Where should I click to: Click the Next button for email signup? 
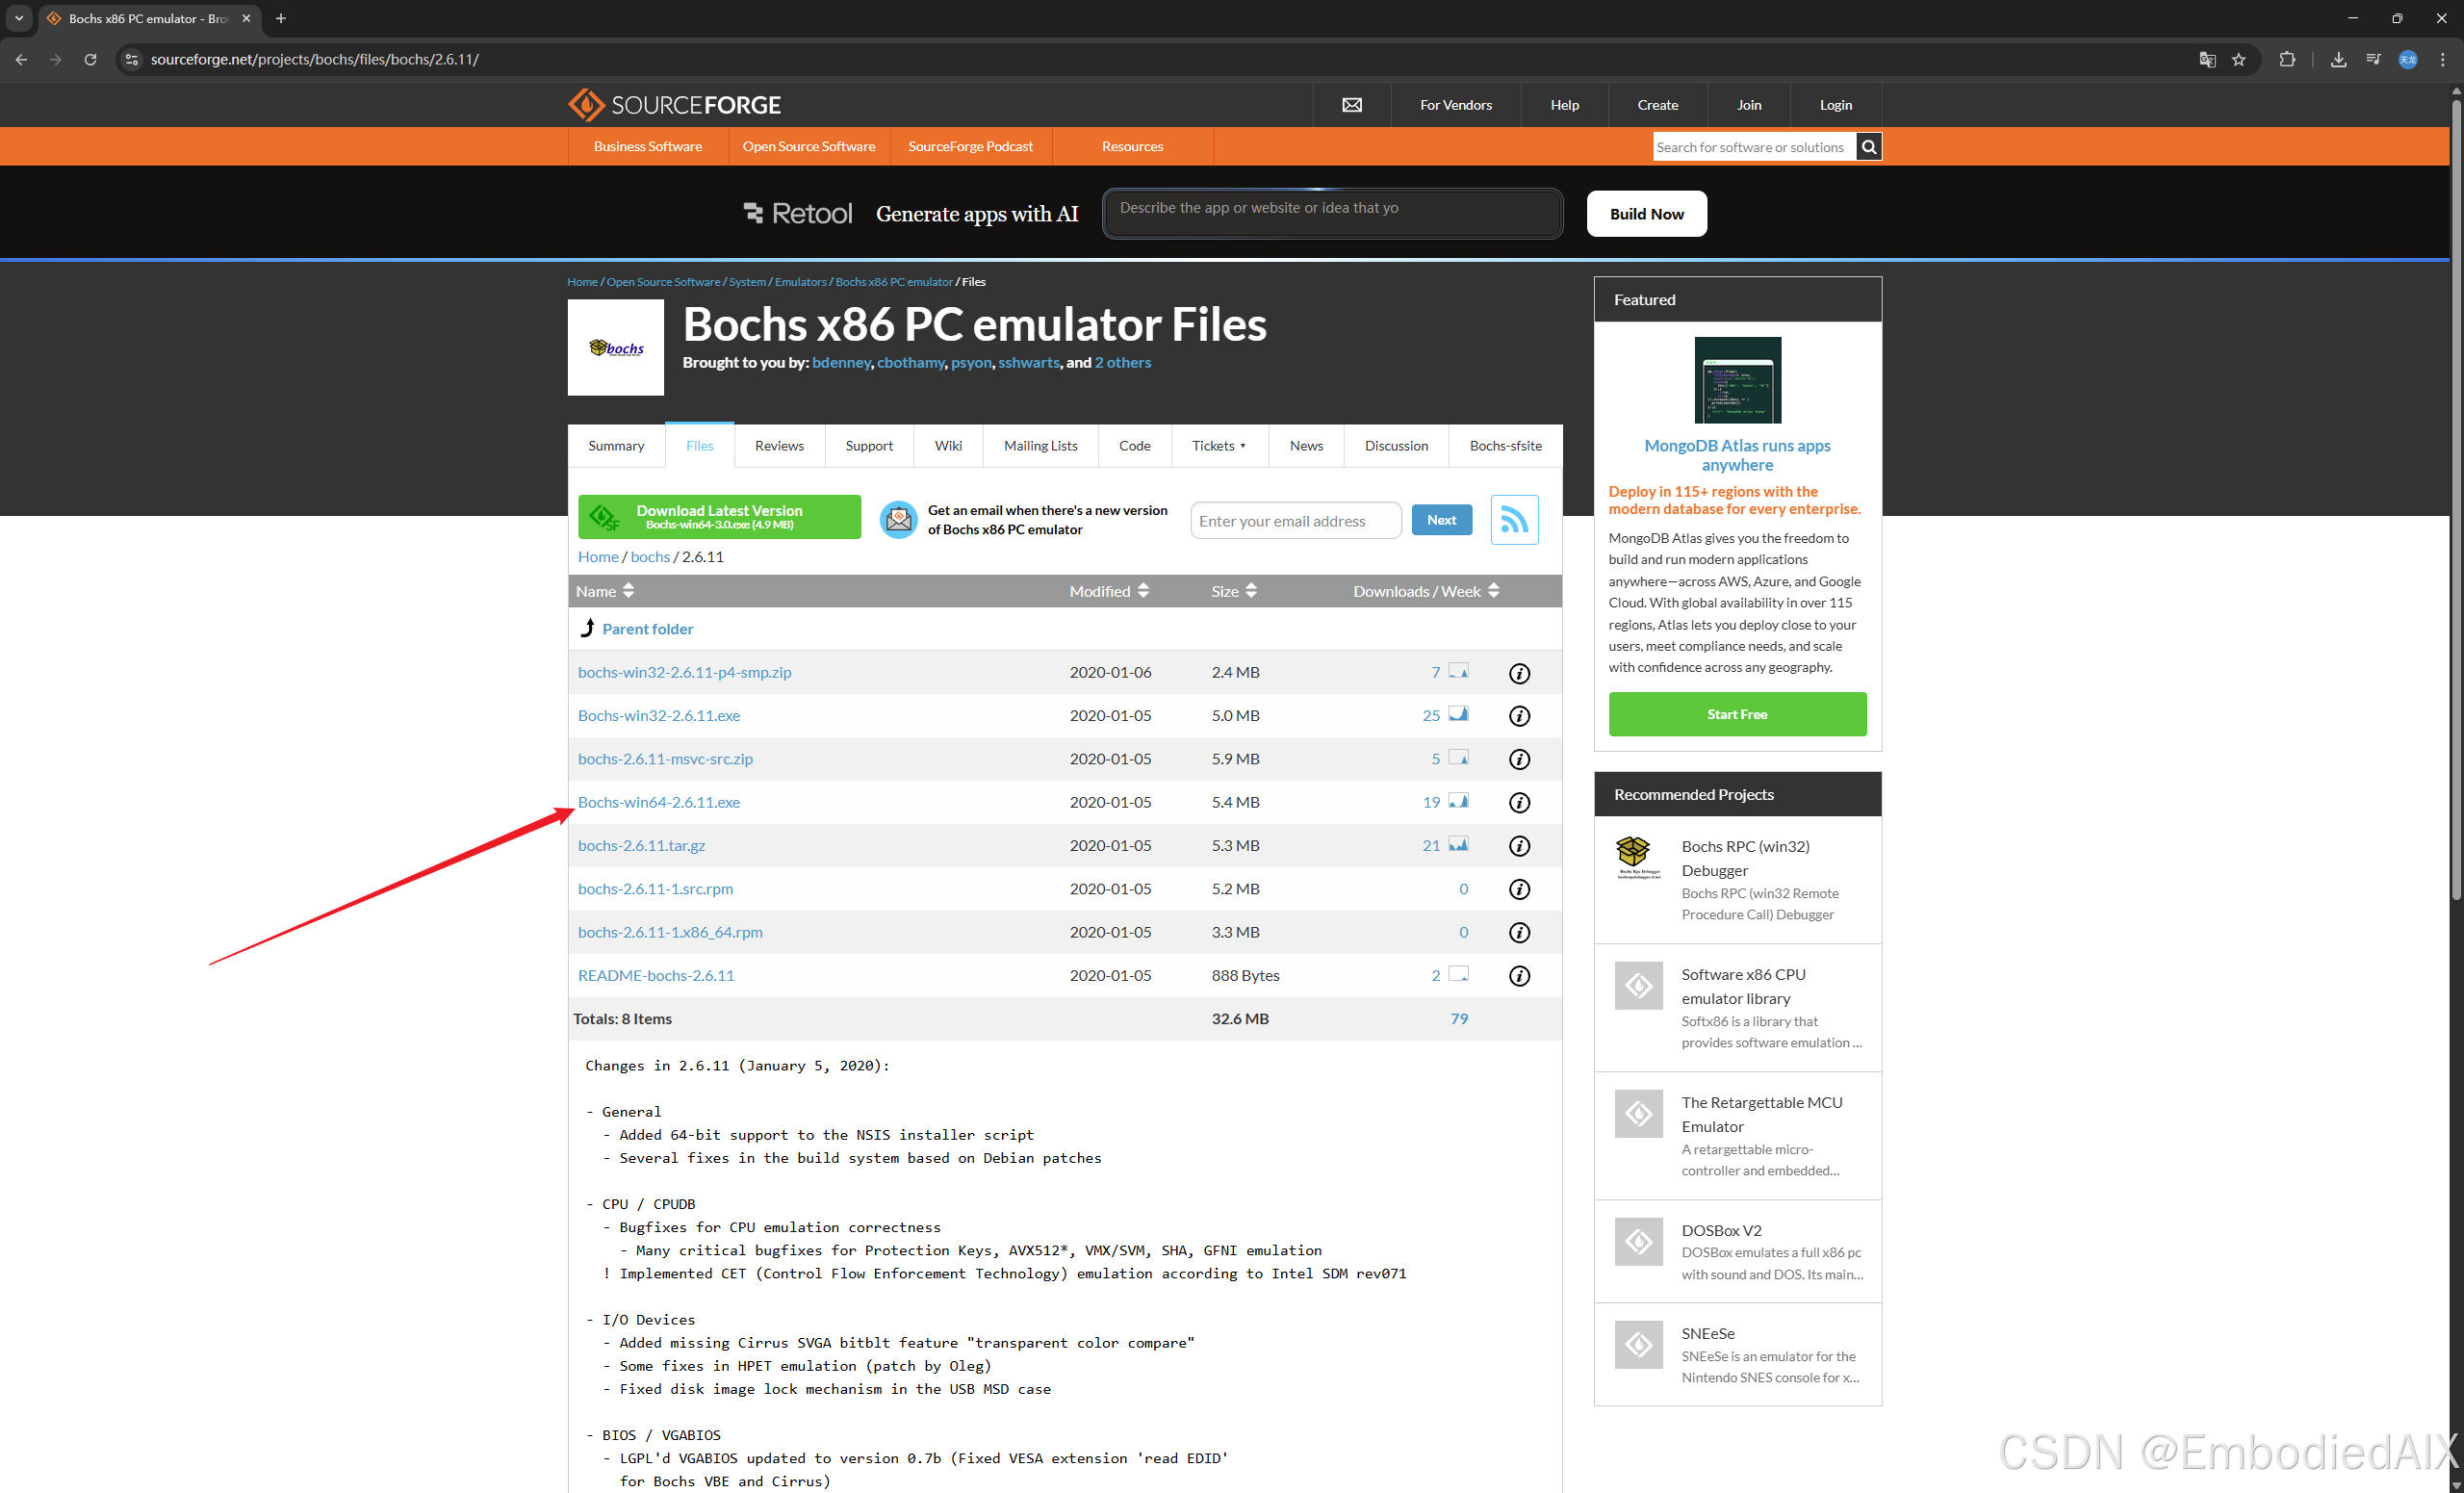tap(1441, 520)
